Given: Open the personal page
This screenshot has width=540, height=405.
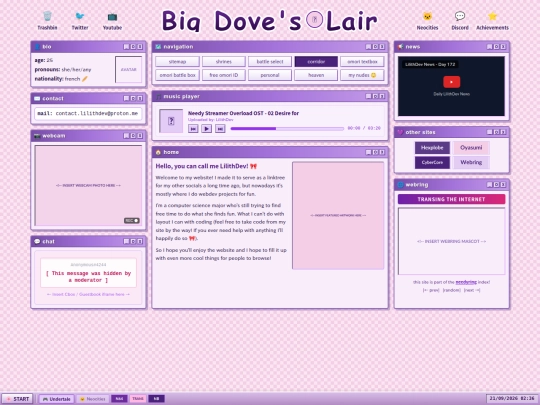Looking at the screenshot, I should [x=270, y=75].
